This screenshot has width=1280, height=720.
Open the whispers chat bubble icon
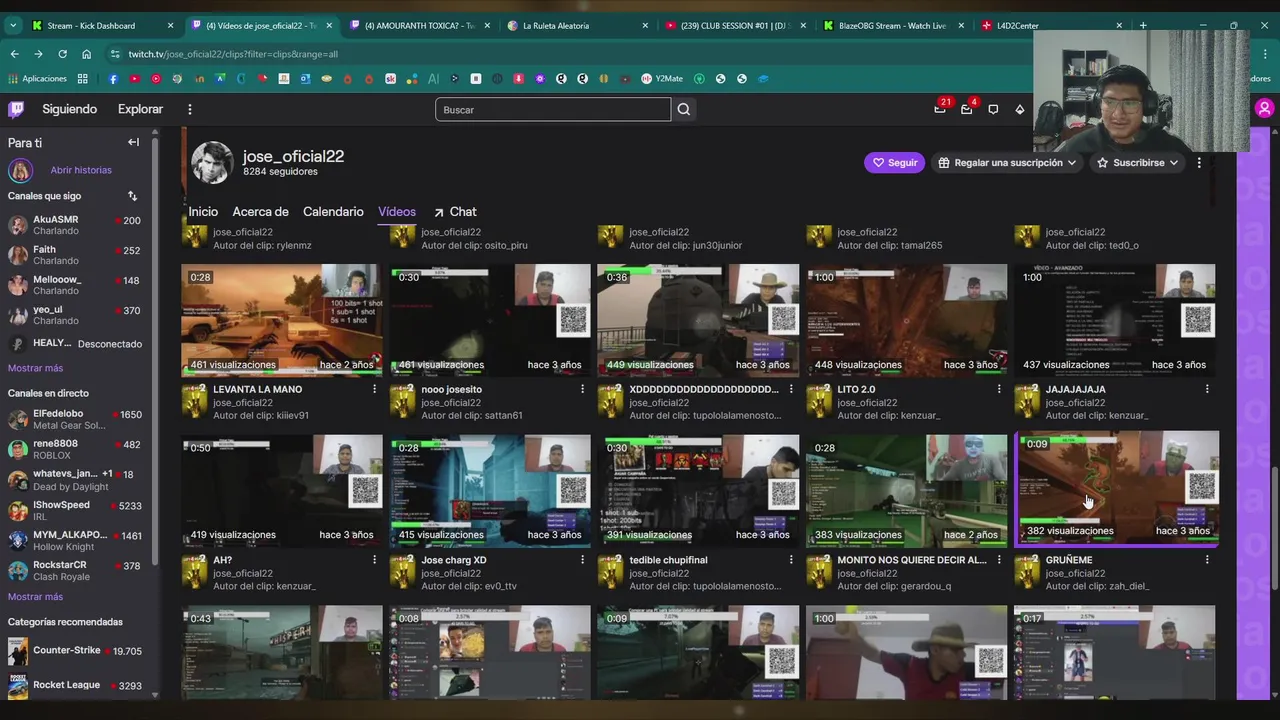(993, 109)
